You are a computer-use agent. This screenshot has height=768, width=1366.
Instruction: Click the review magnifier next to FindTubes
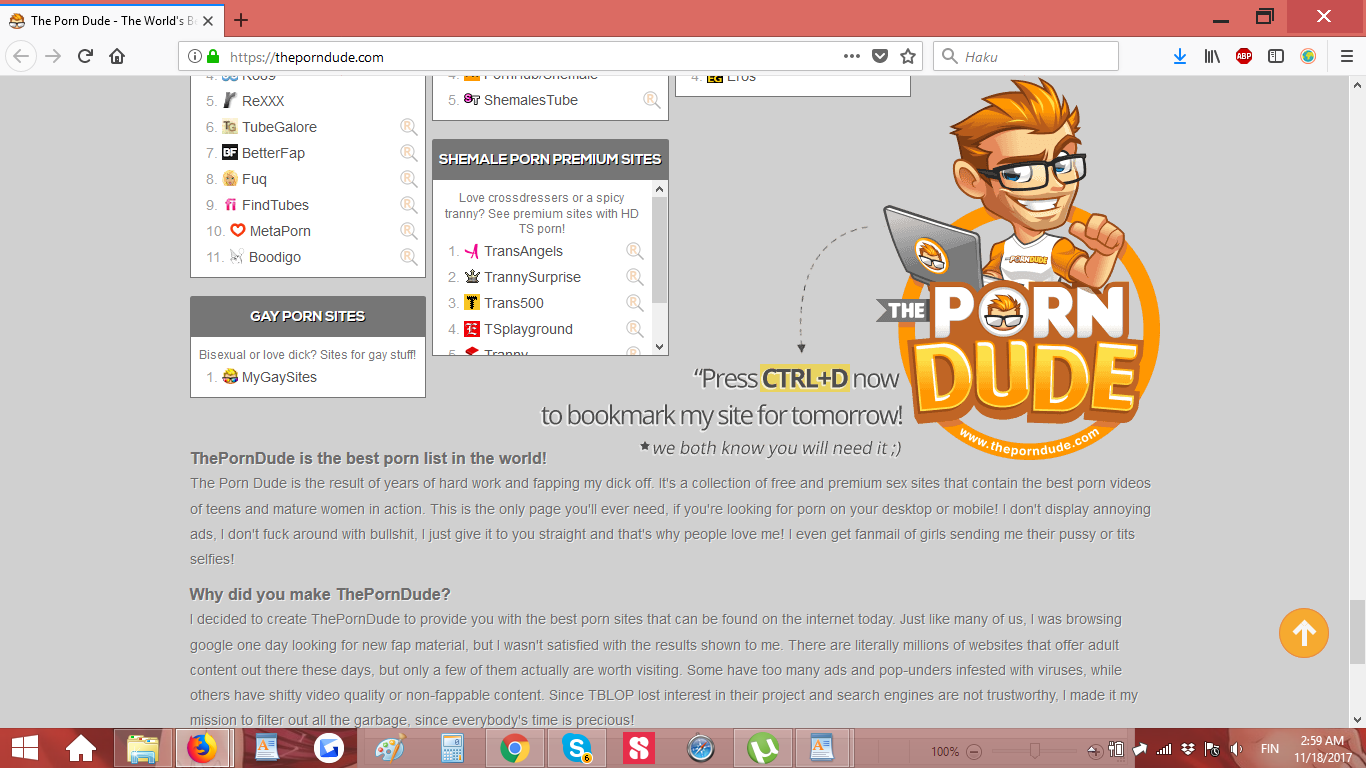[409, 204]
